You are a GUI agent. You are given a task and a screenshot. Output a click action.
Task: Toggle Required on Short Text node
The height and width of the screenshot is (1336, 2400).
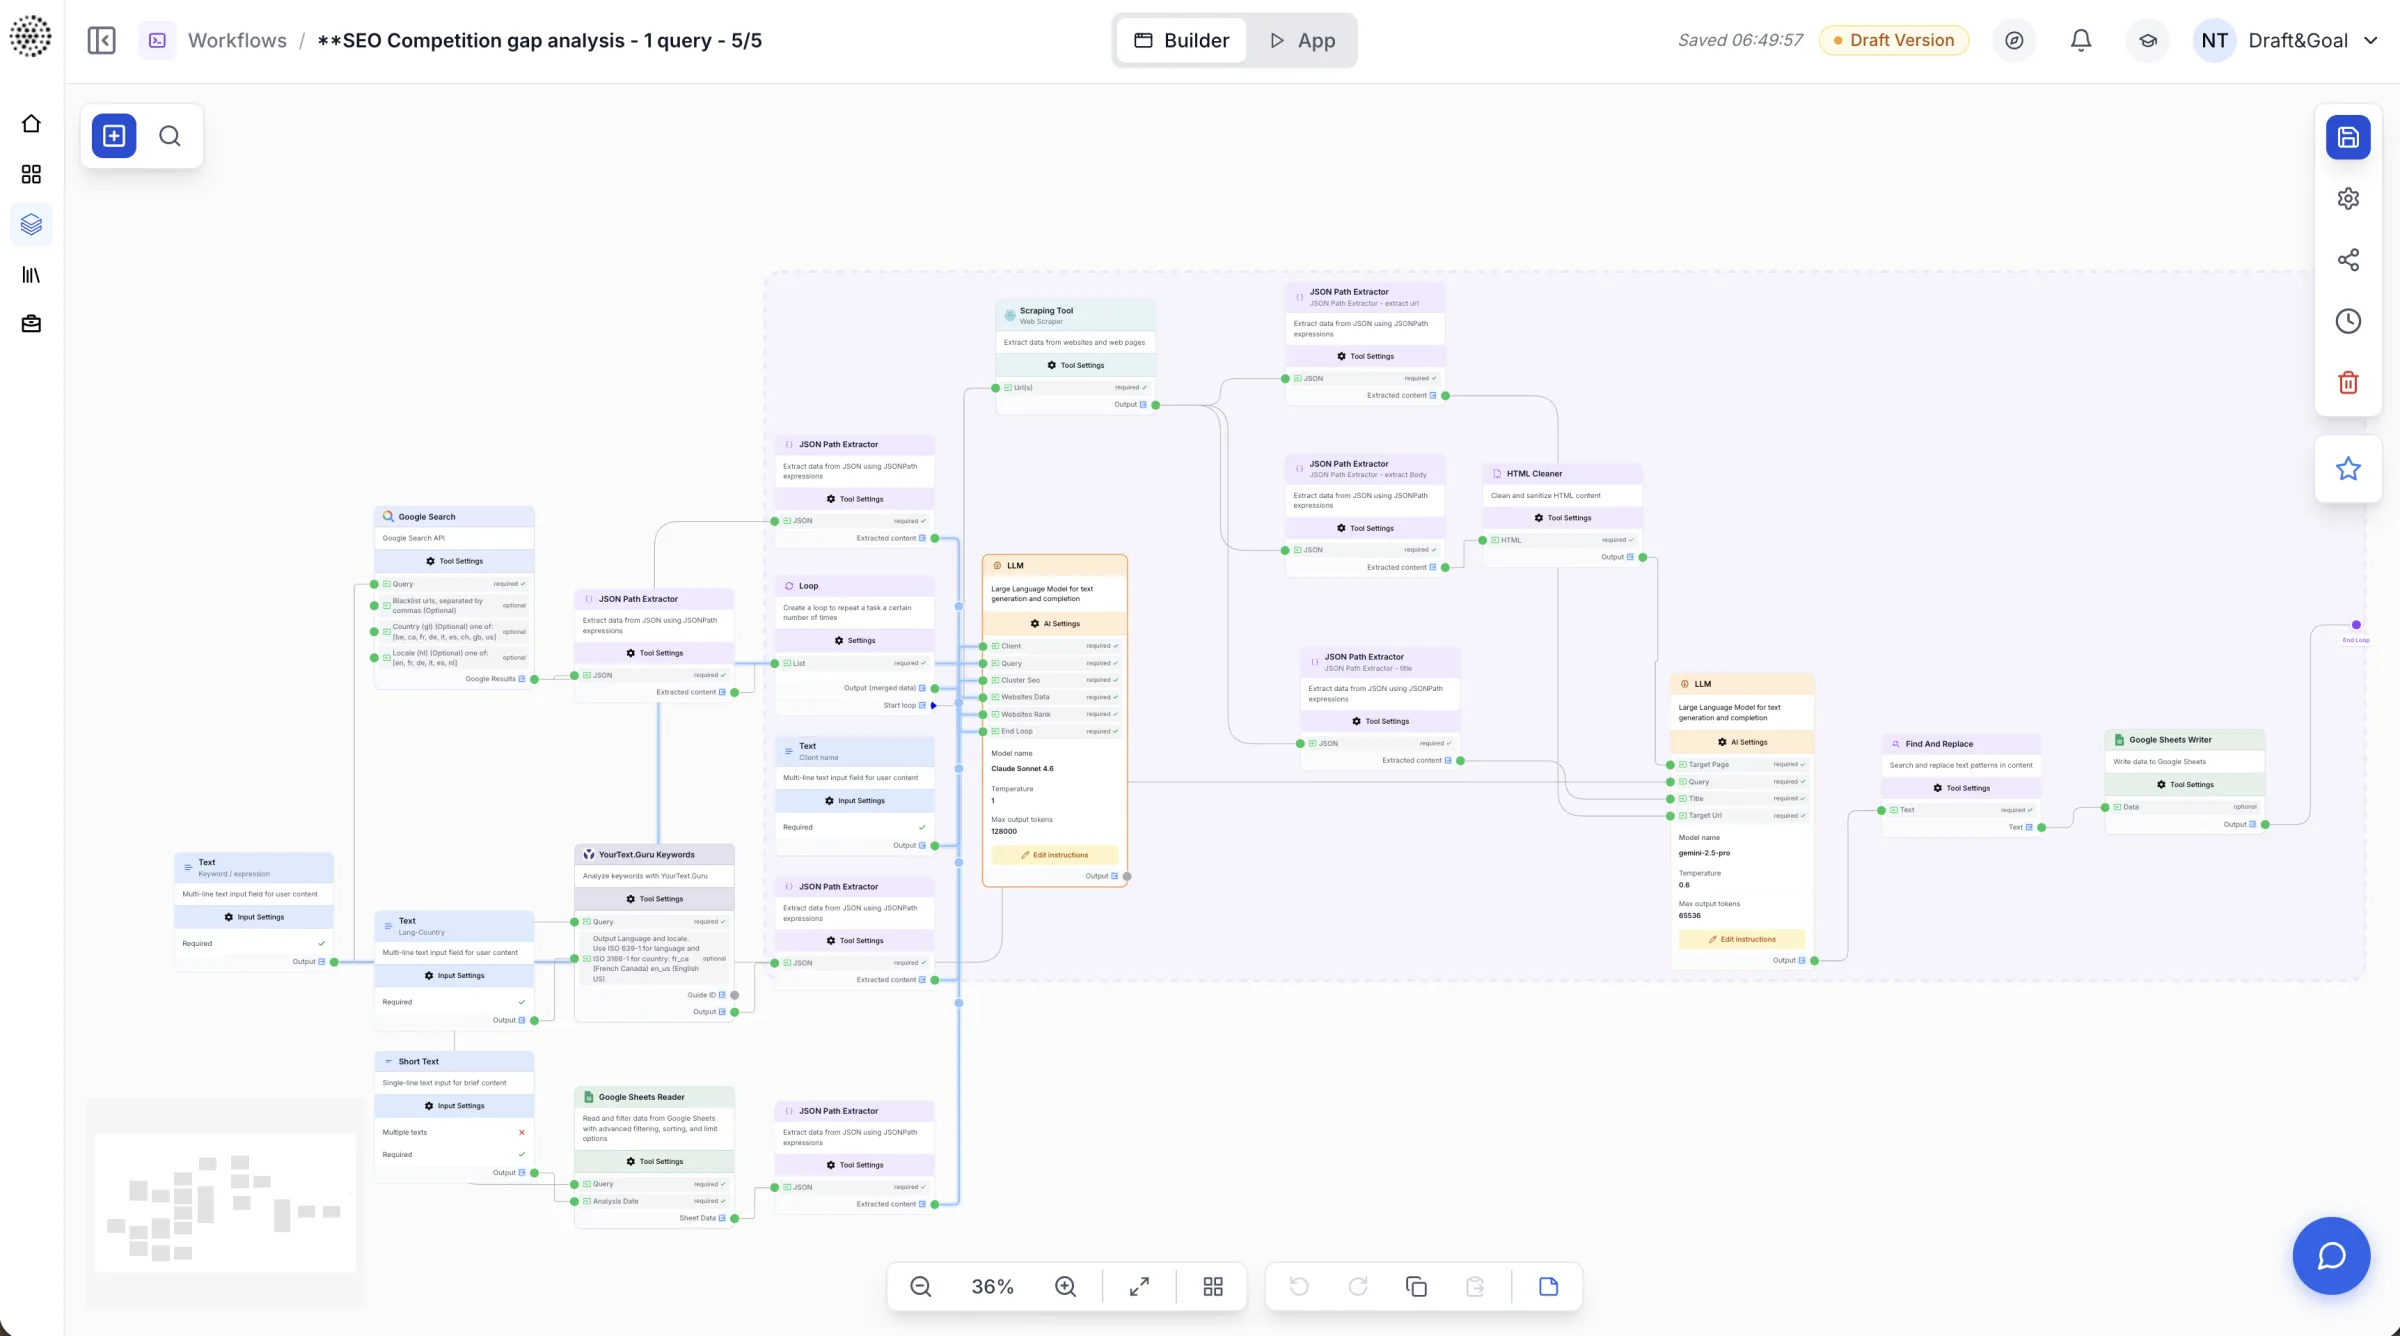pos(521,1154)
